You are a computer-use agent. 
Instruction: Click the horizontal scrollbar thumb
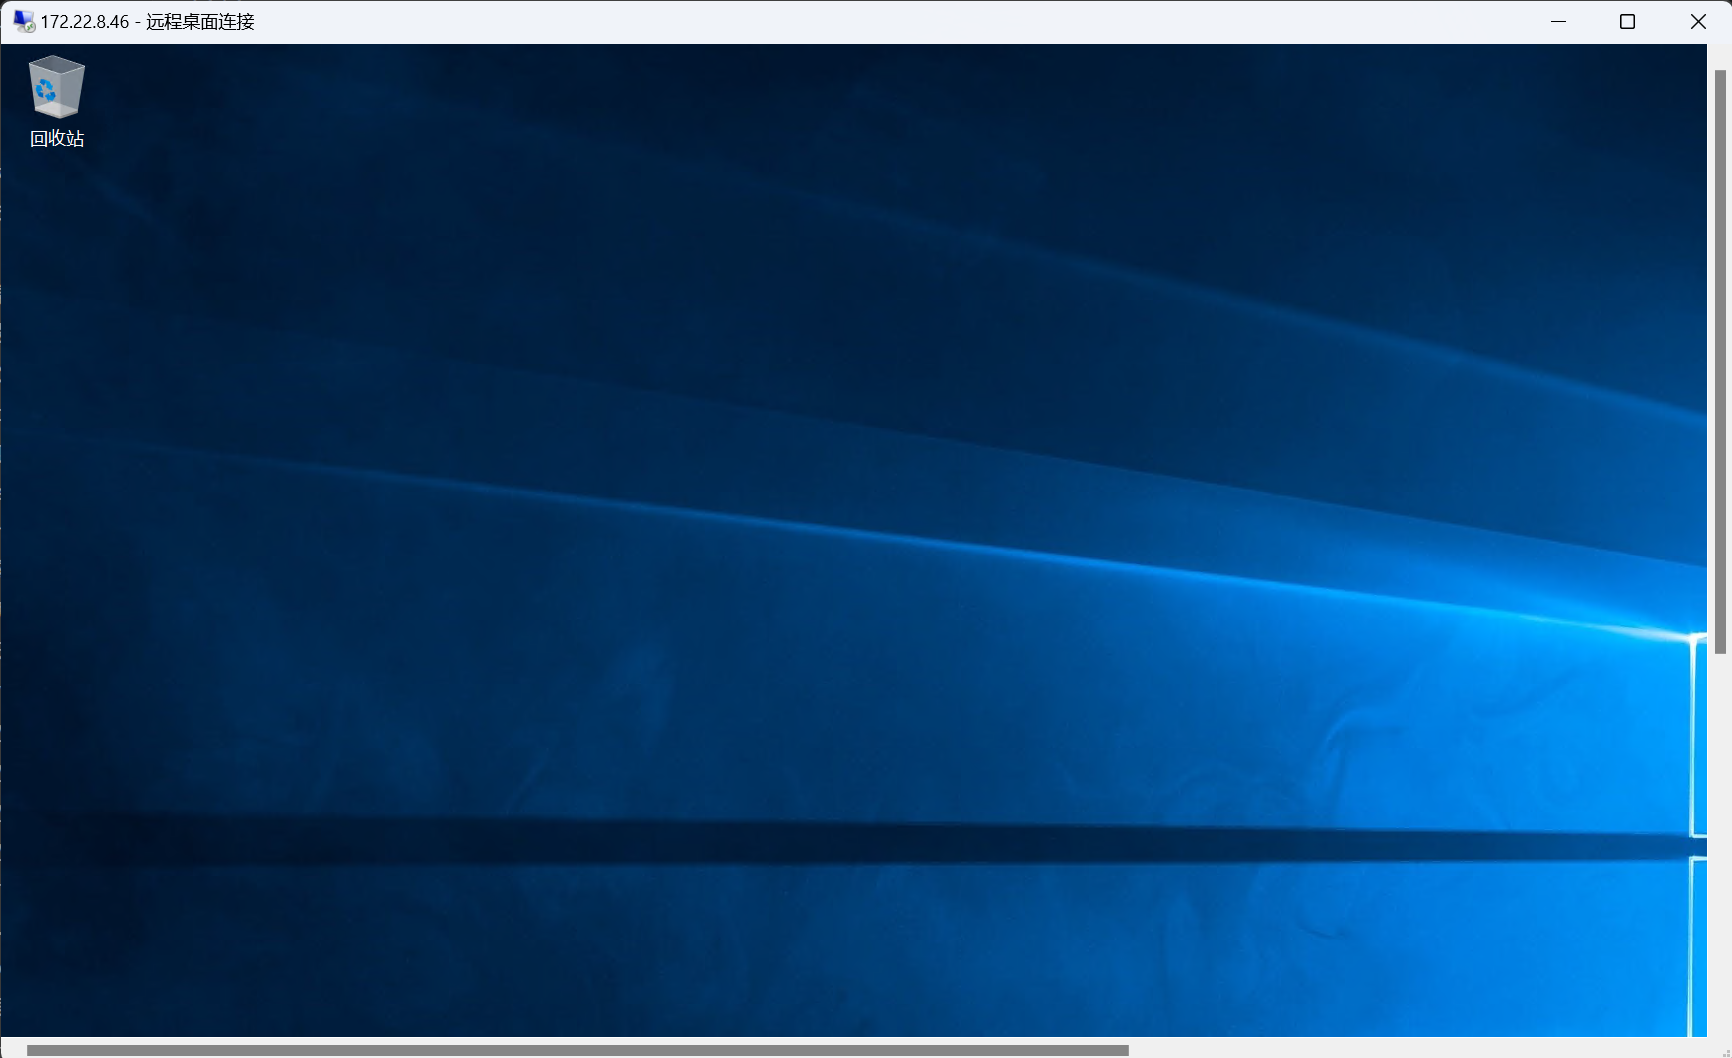point(577,1050)
